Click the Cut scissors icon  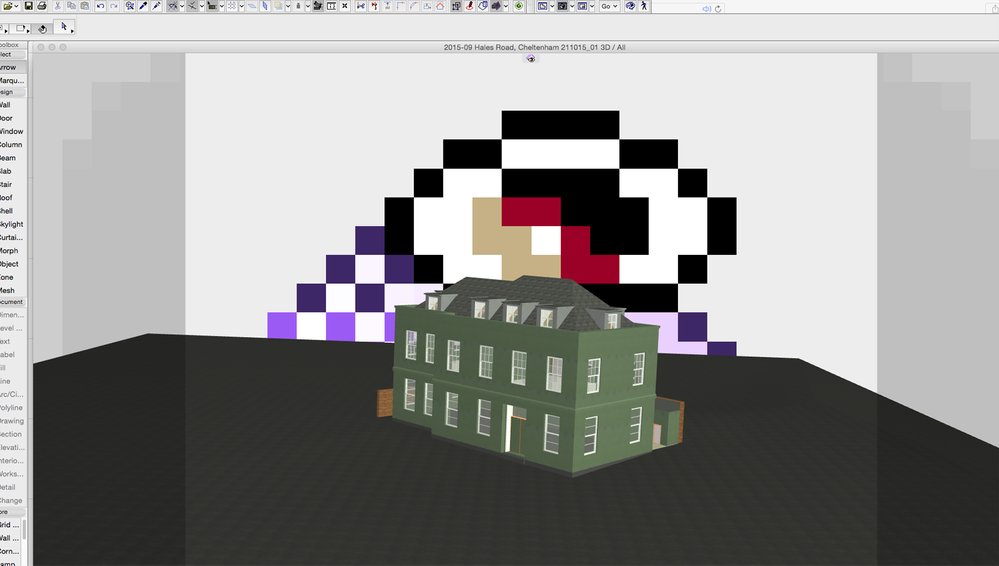pos(57,6)
